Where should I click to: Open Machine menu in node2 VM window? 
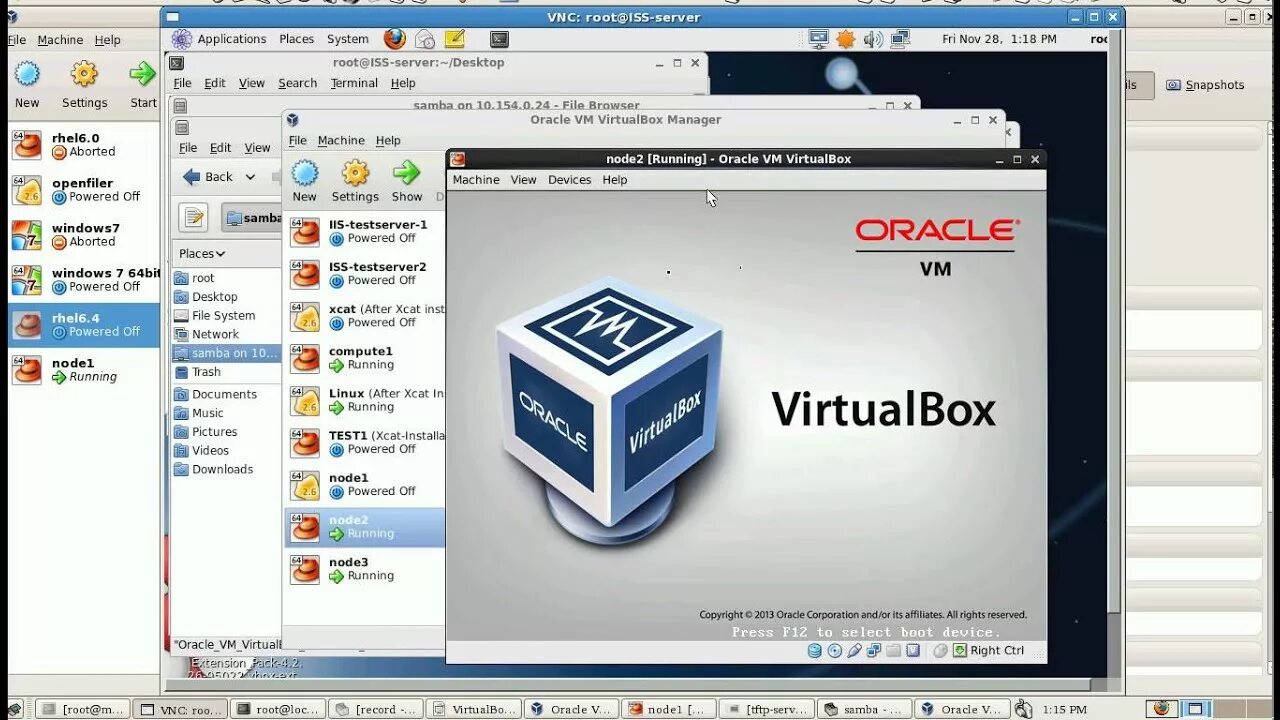coord(476,180)
